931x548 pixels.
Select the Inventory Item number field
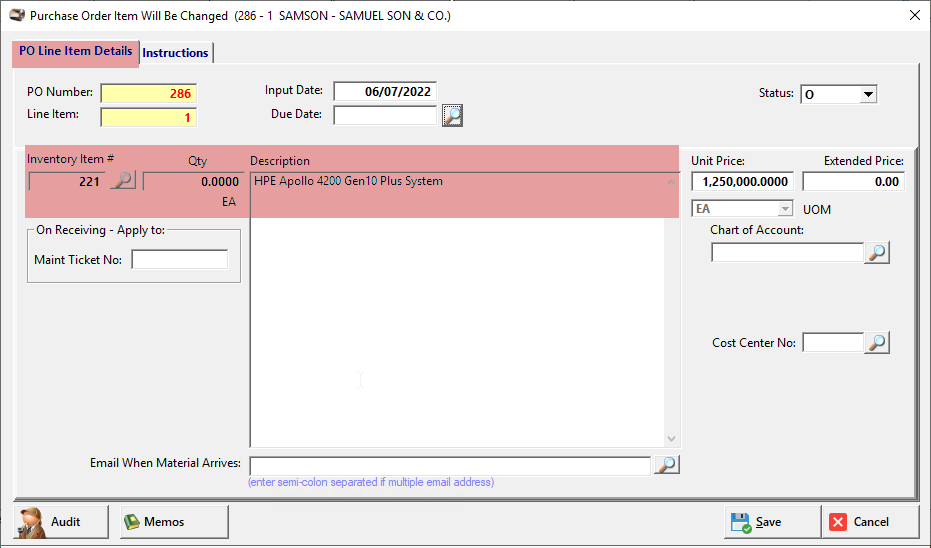67,182
